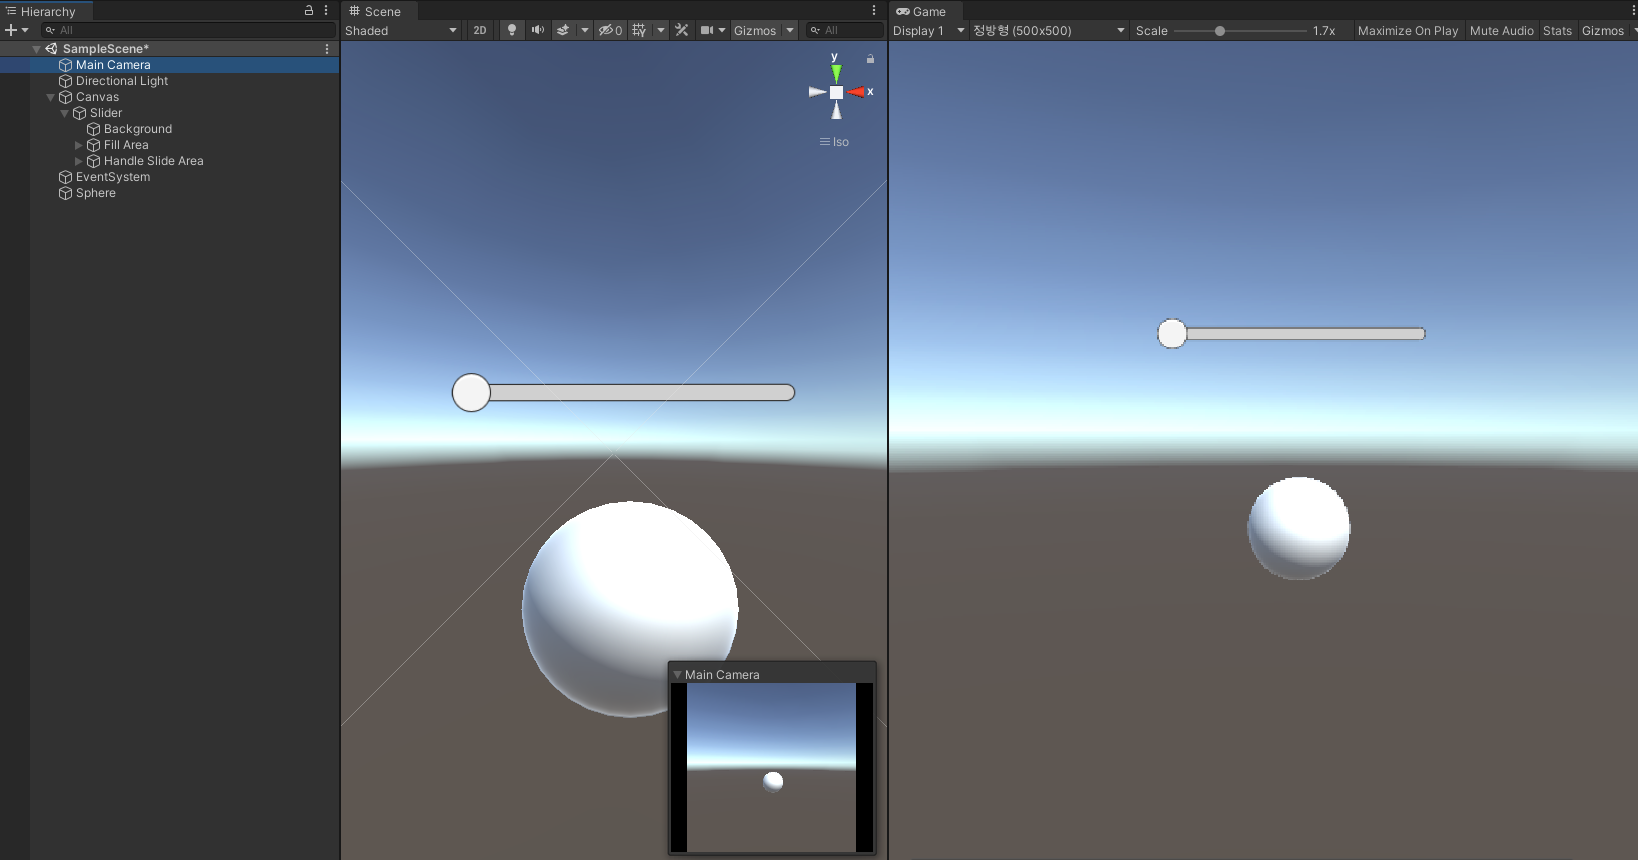
Task: Open the 500x500 aspect ratio dropdown
Action: click(x=1049, y=30)
